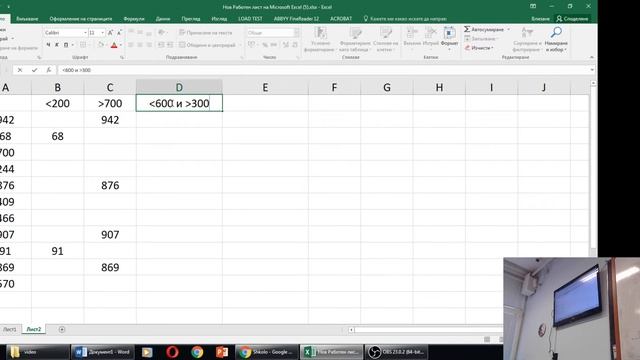Apply underline formatting
The width and height of the screenshot is (640, 360).
pos(66,45)
